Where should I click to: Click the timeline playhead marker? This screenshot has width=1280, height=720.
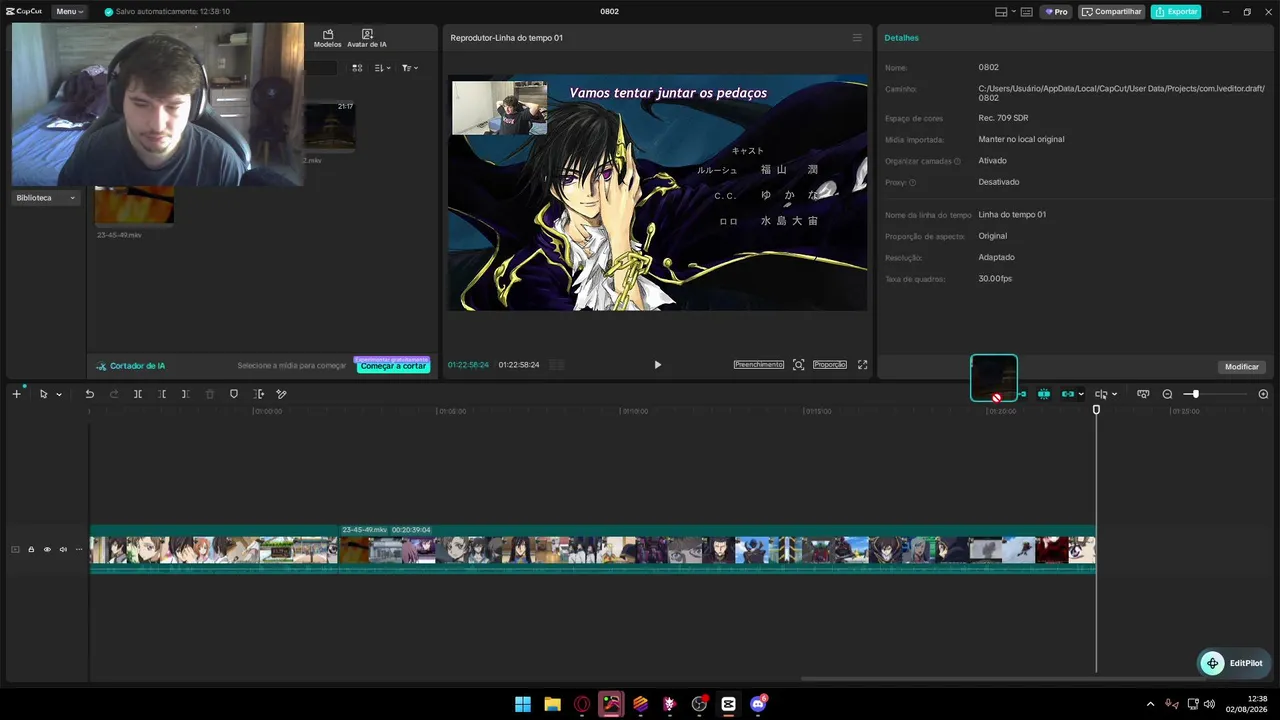point(1096,410)
